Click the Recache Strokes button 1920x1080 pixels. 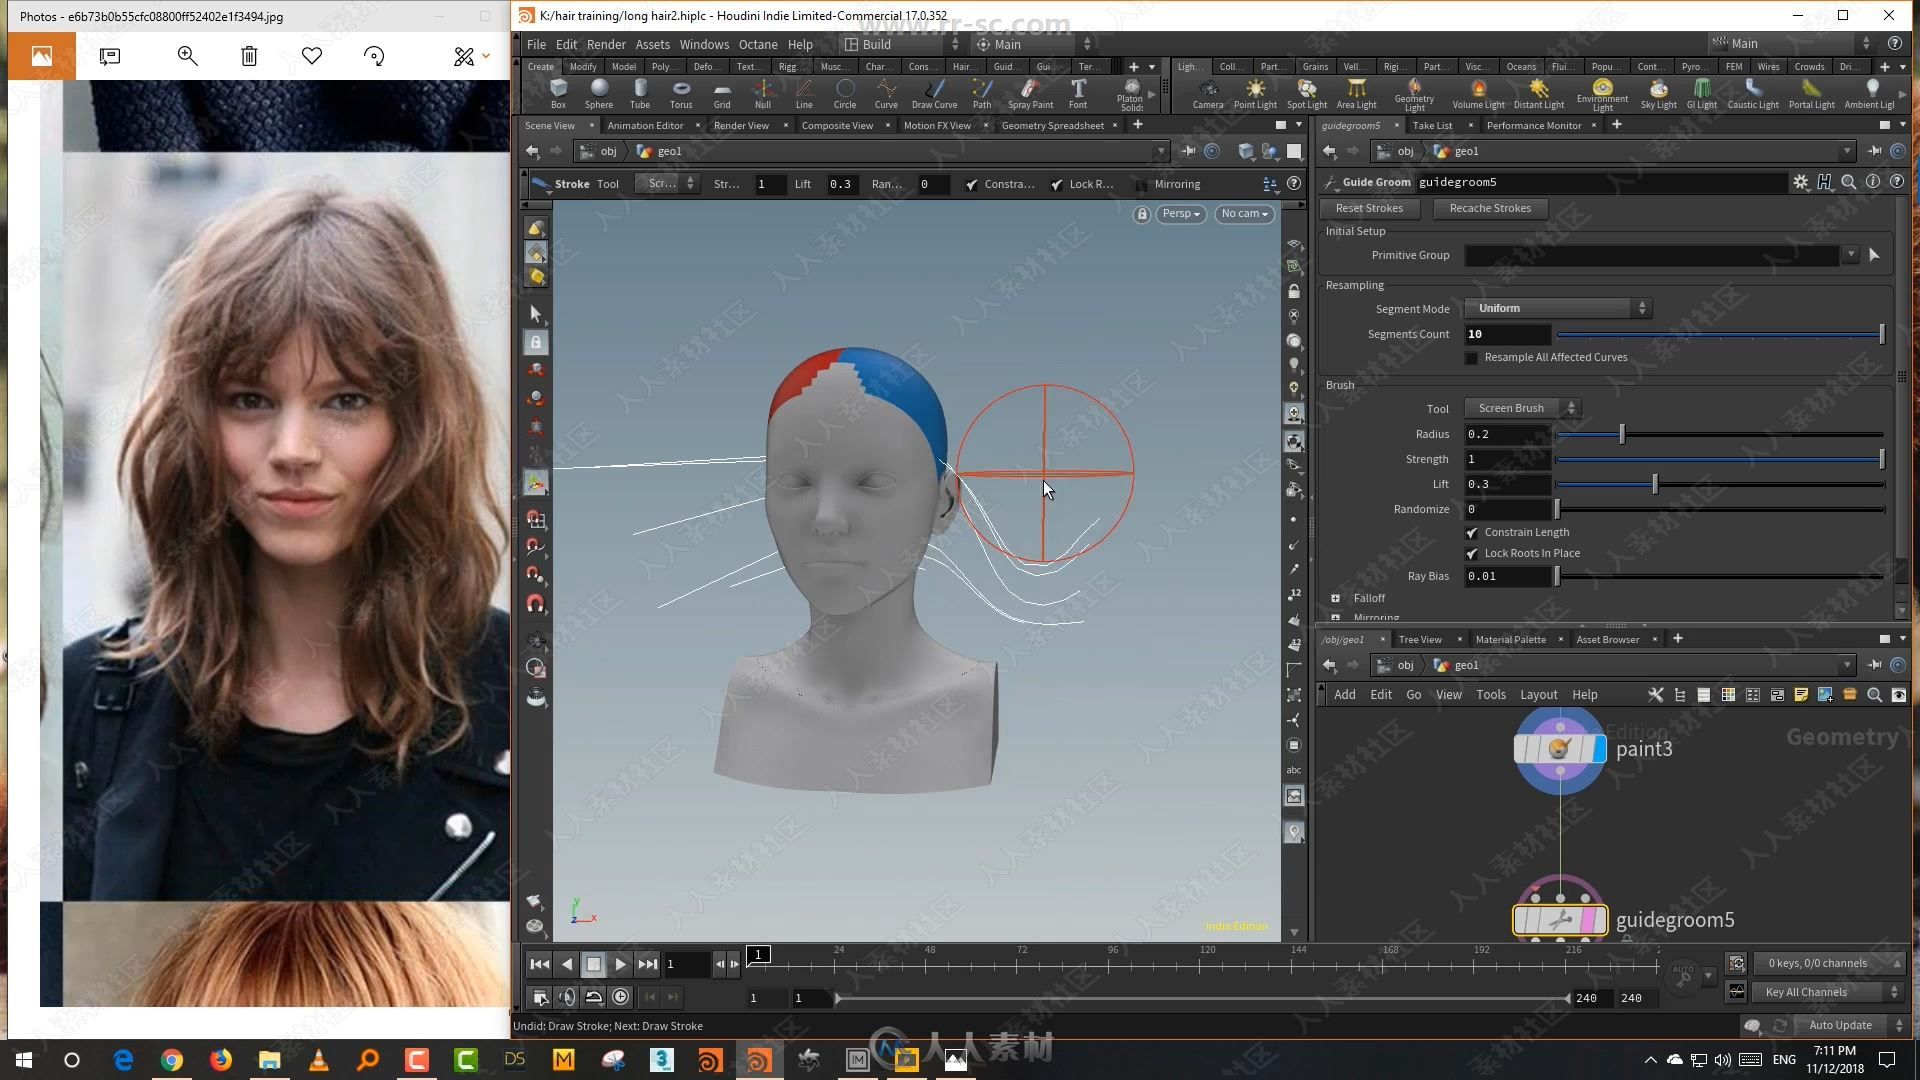click(x=1489, y=207)
